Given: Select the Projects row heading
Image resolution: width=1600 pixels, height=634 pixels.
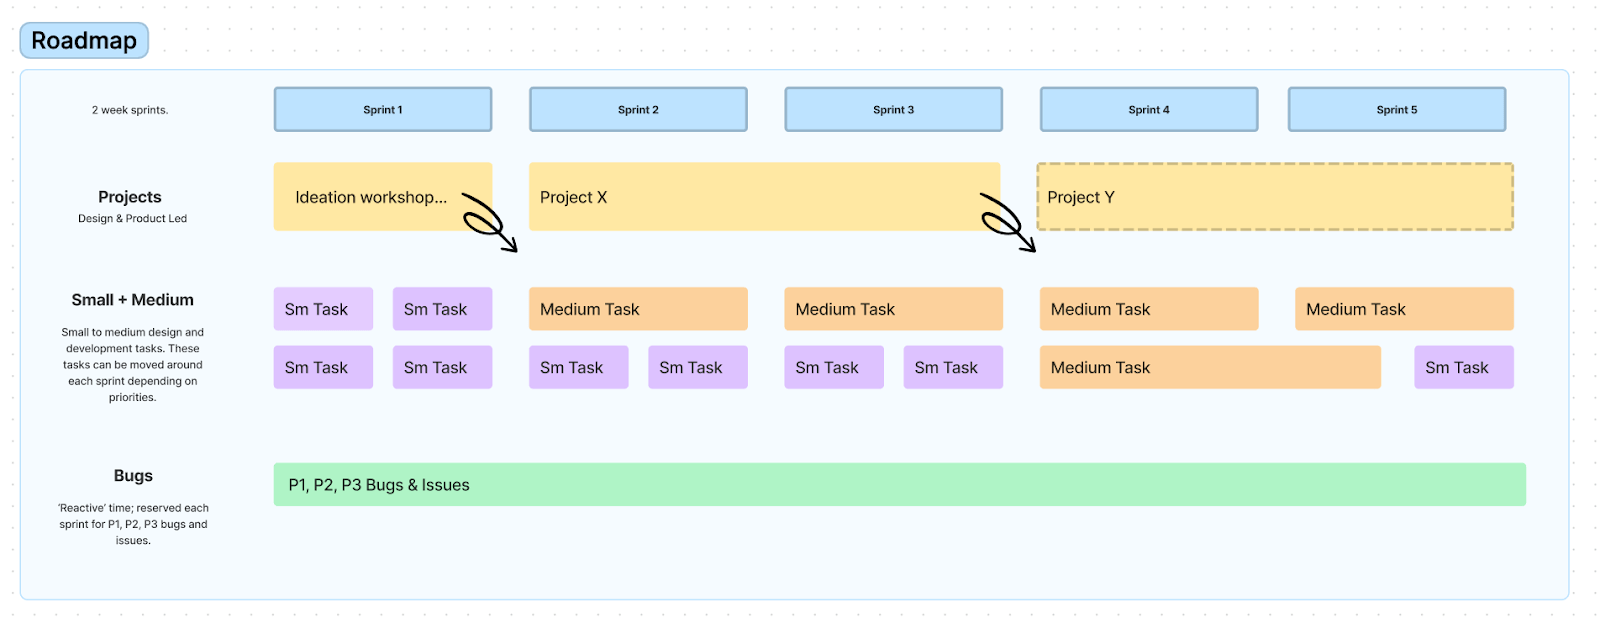Looking at the screenshot, I should click(x=130, y=197).
